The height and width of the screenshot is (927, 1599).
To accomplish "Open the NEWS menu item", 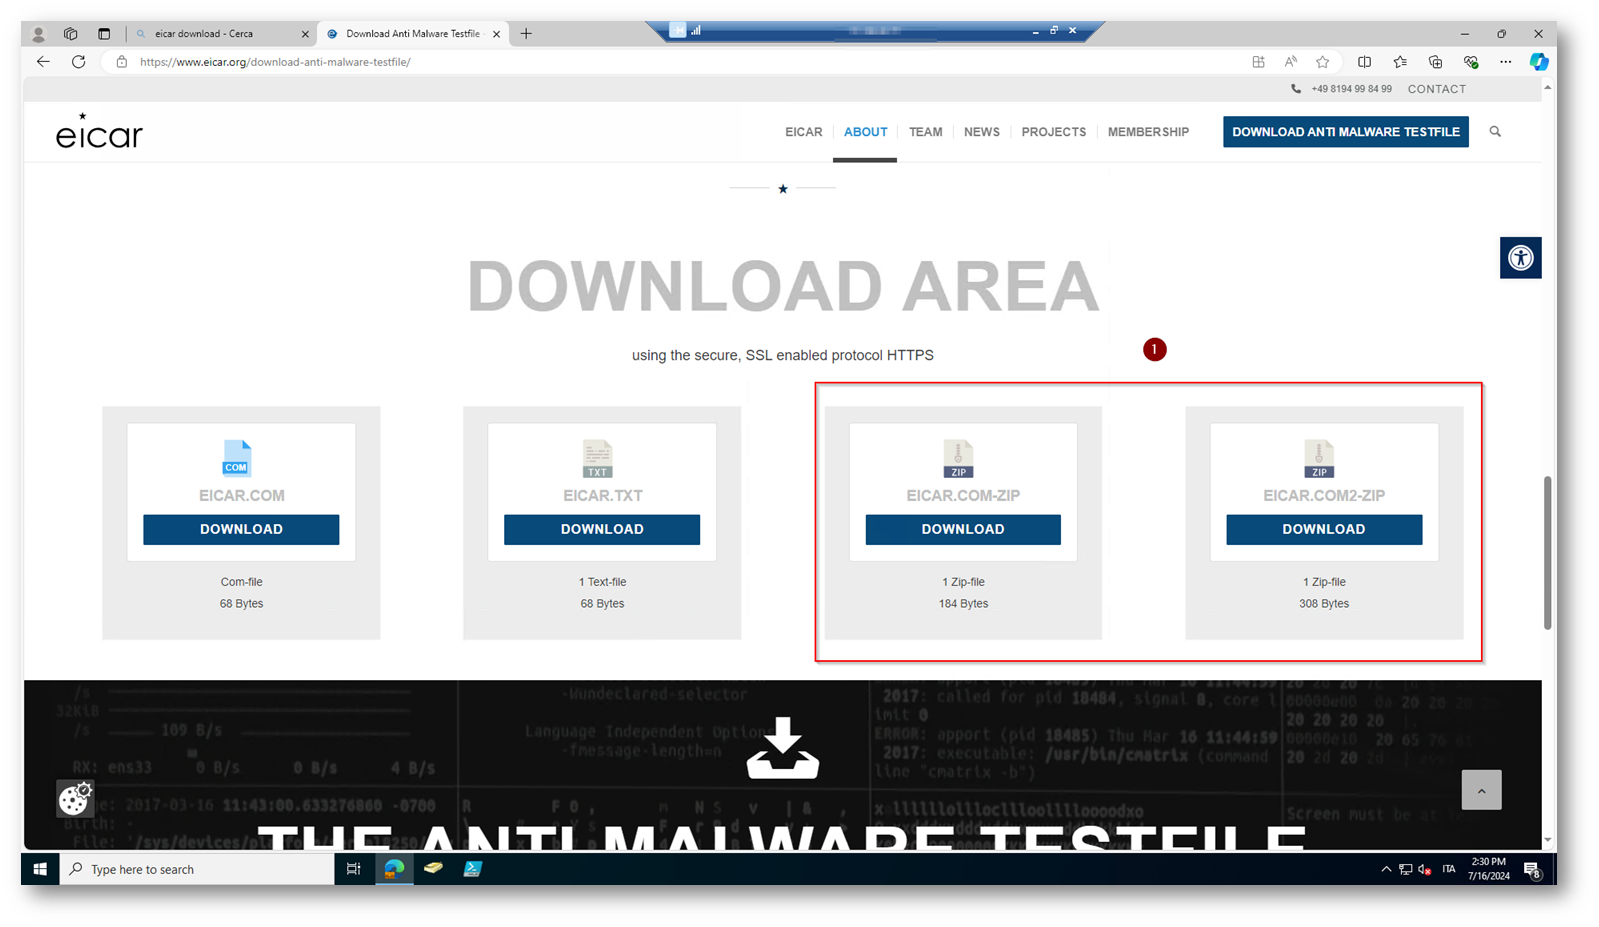I will tap(981, 132).
